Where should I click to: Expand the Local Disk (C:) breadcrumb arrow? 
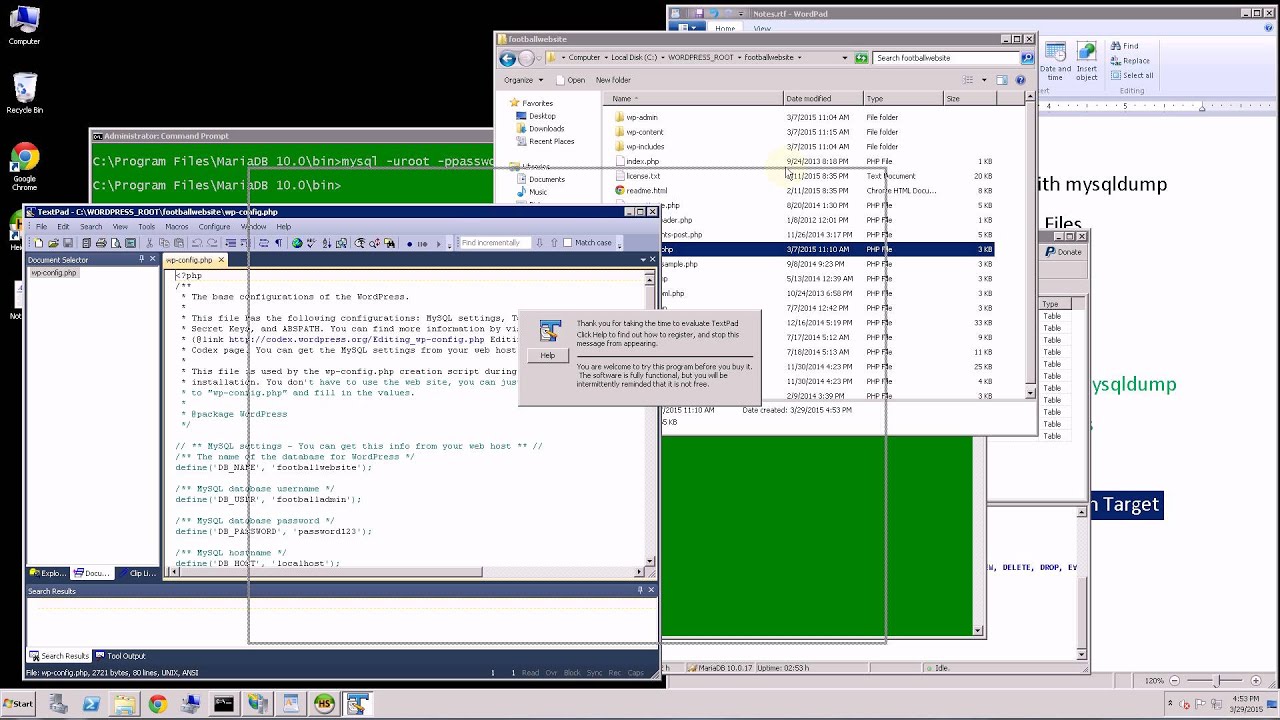click(662, 58)
